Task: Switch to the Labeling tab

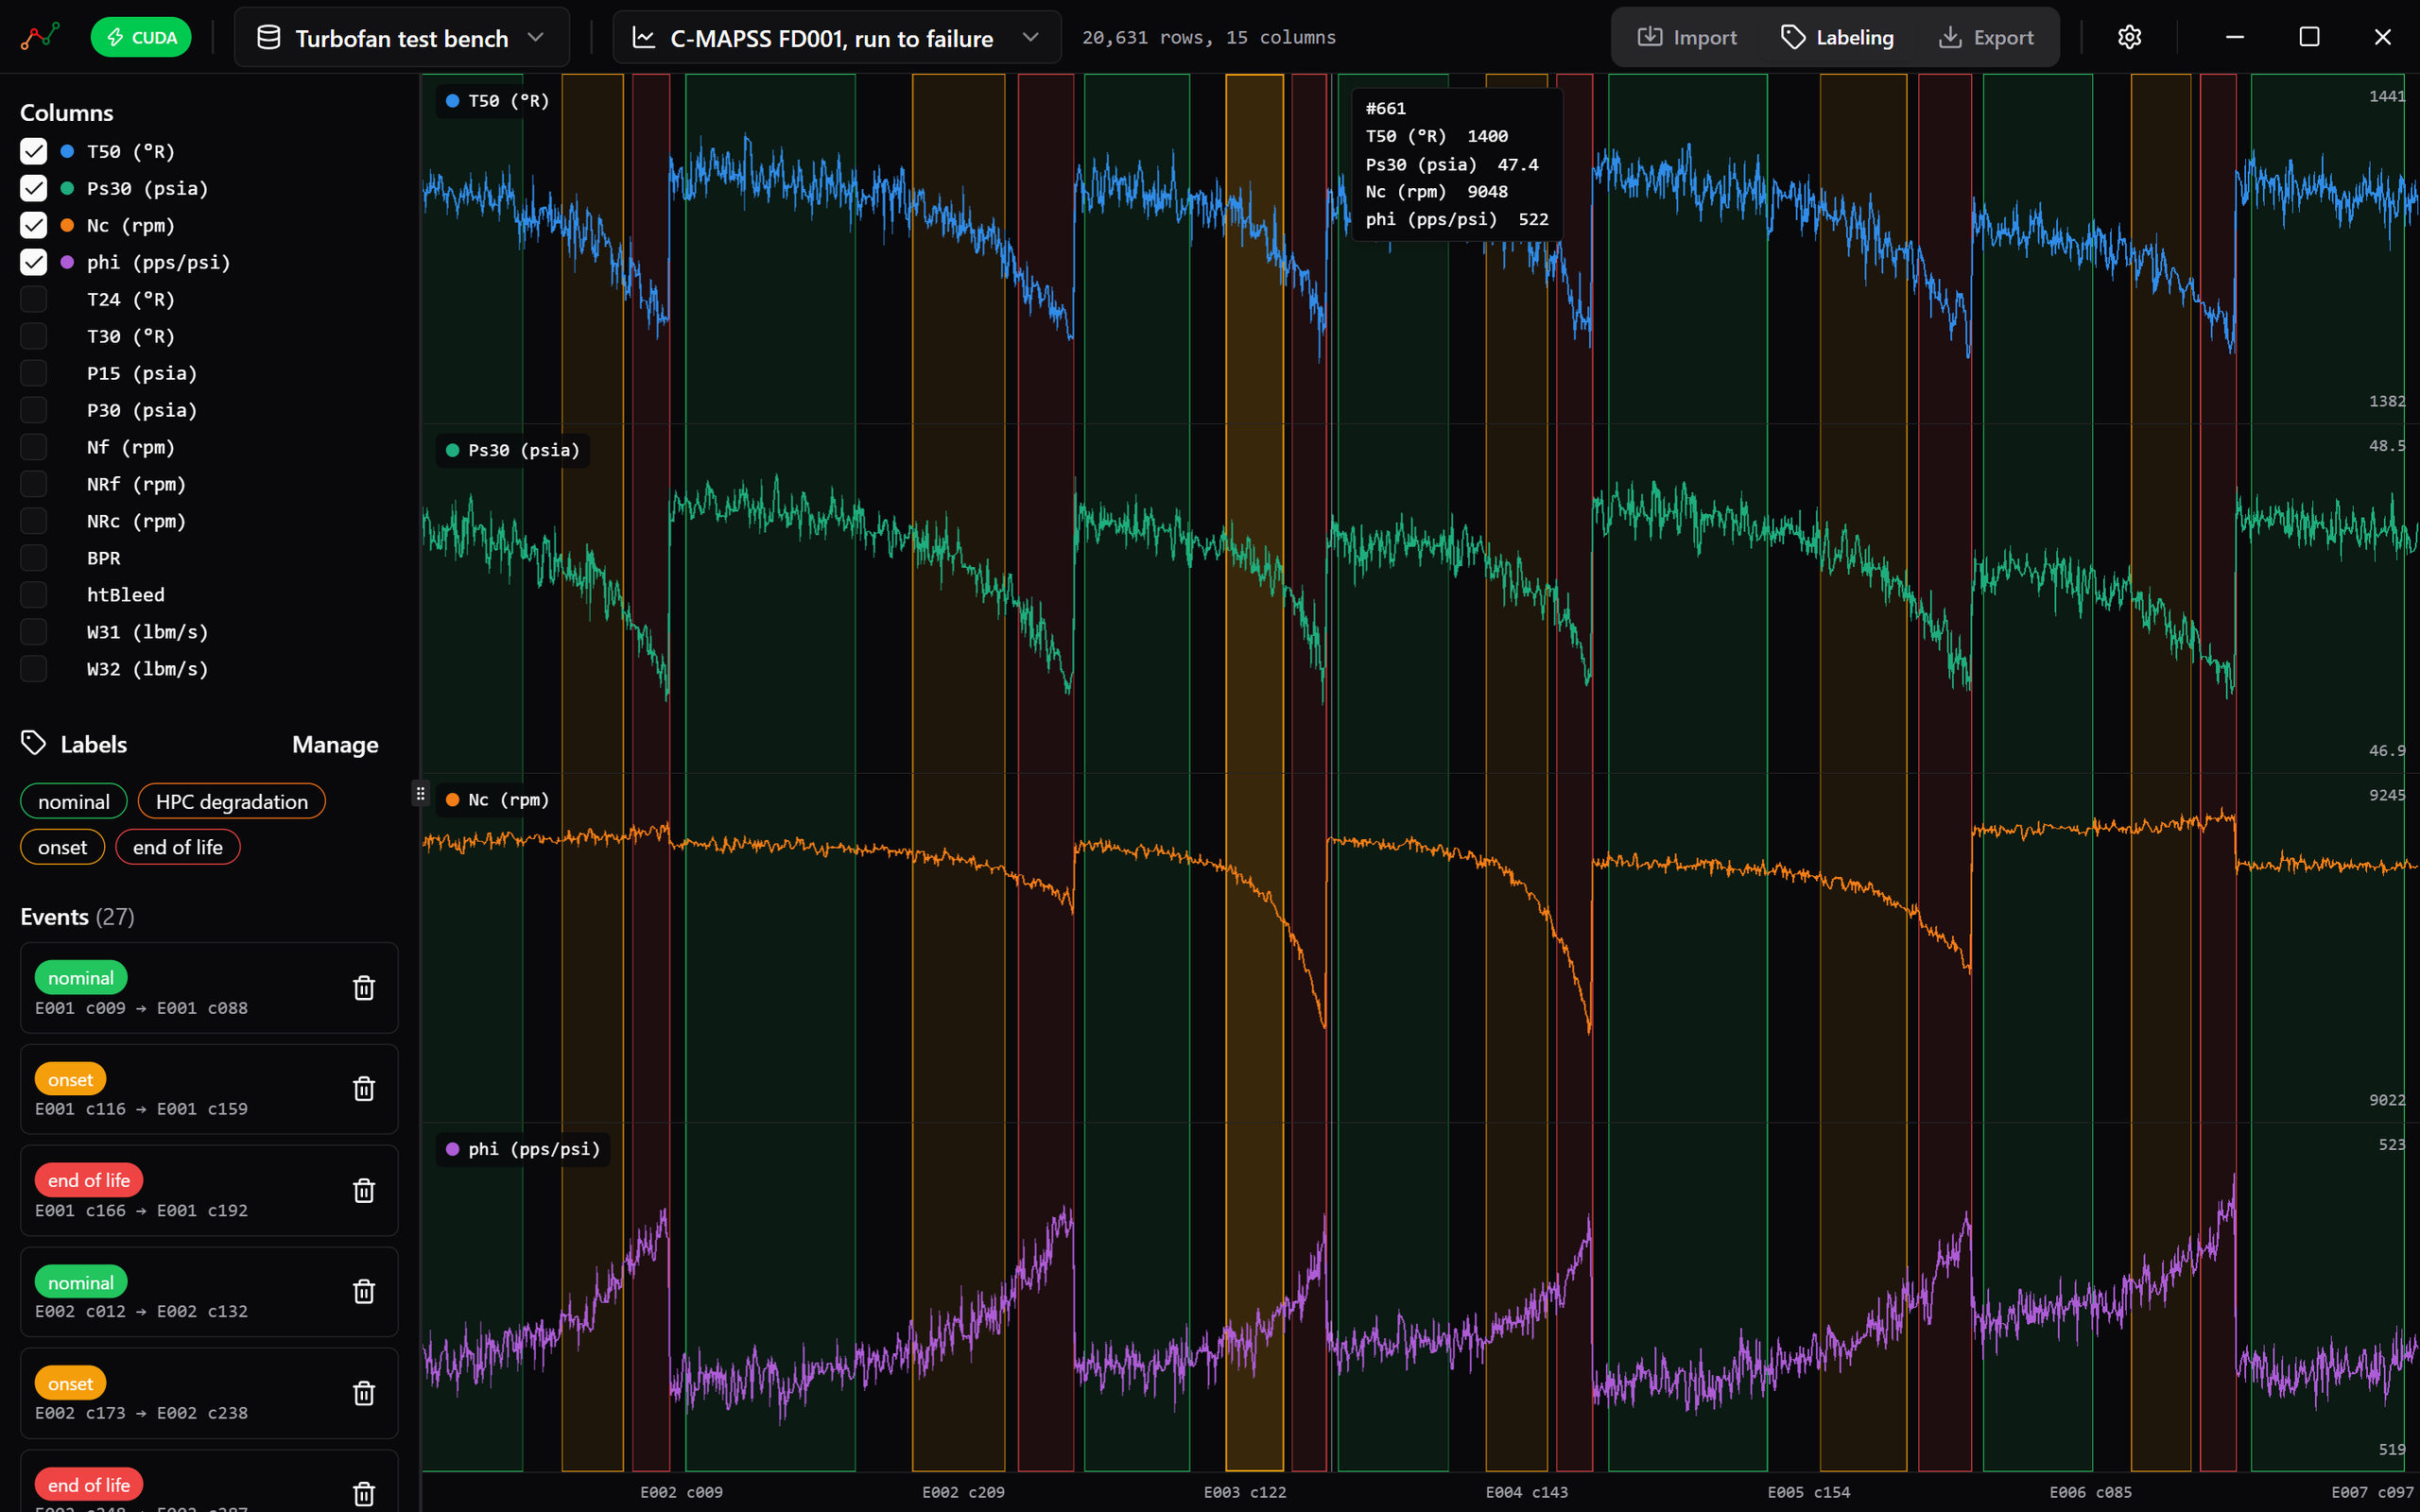Action: click(1837, 37)
